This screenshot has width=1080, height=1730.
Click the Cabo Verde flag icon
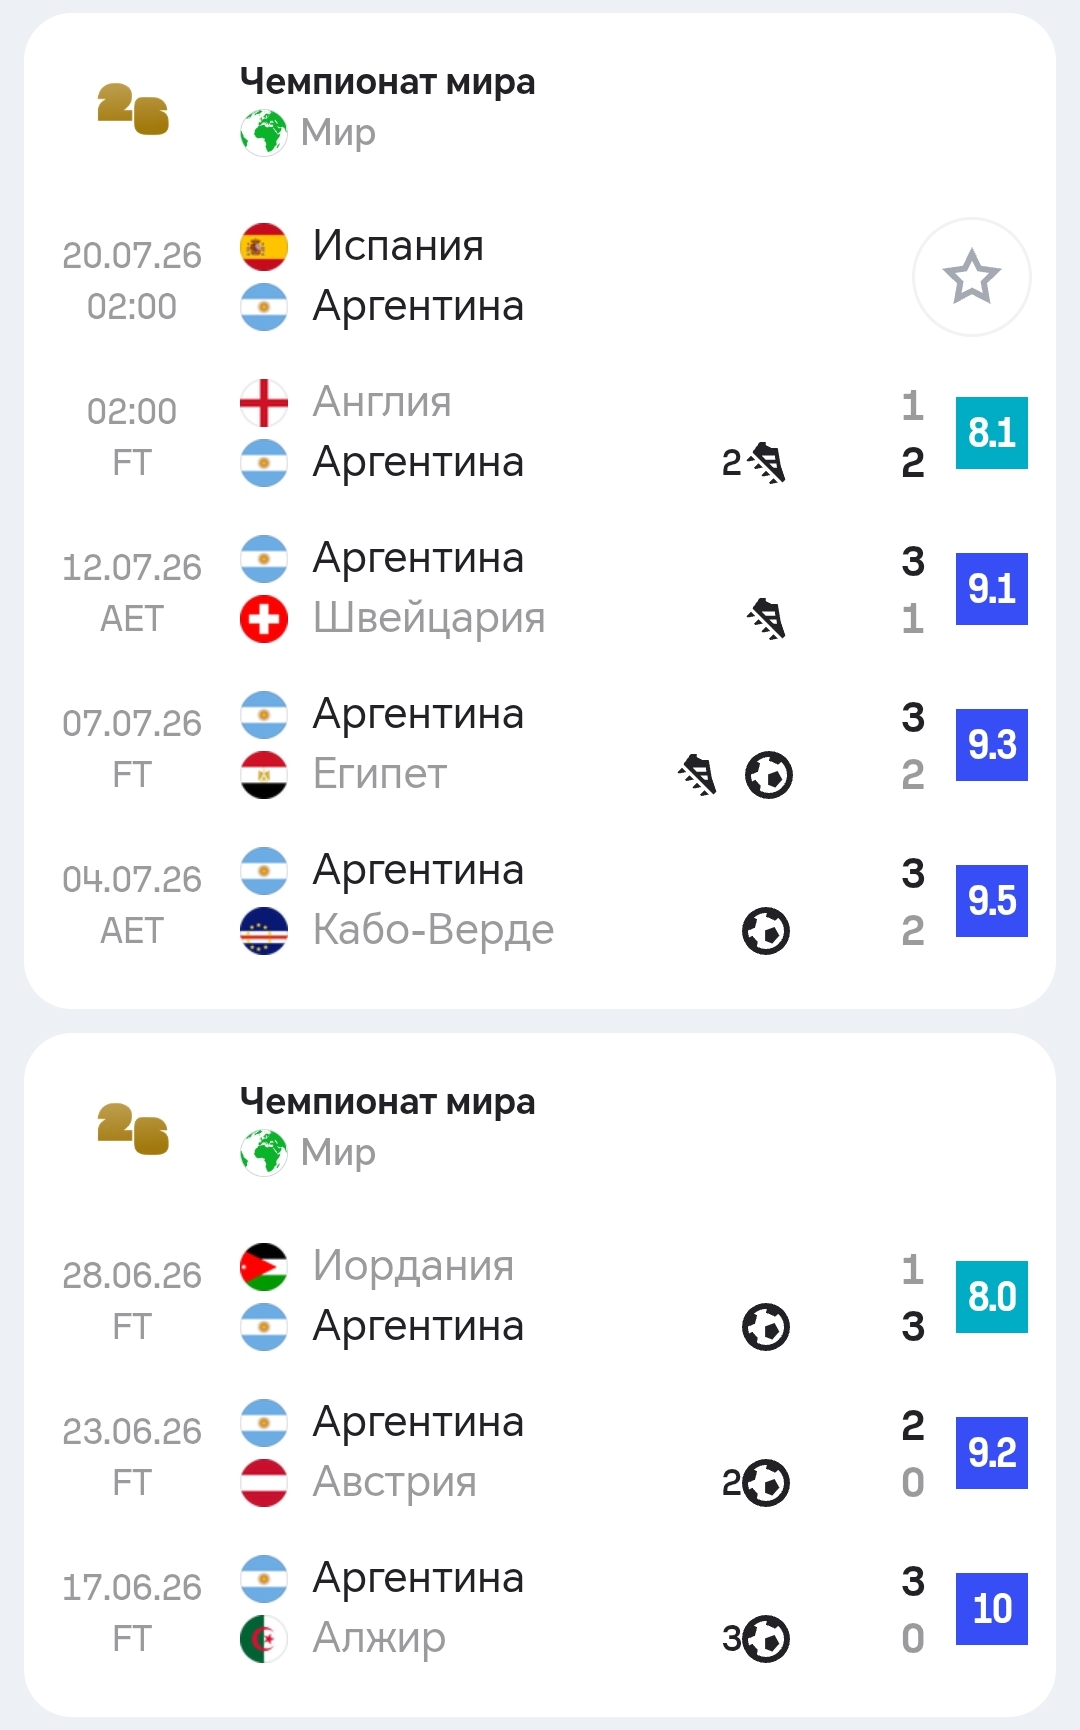coord(264,931)
